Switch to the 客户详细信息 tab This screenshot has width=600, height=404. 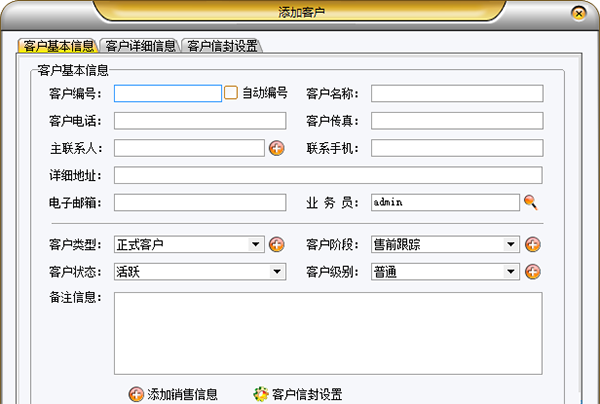140,46
